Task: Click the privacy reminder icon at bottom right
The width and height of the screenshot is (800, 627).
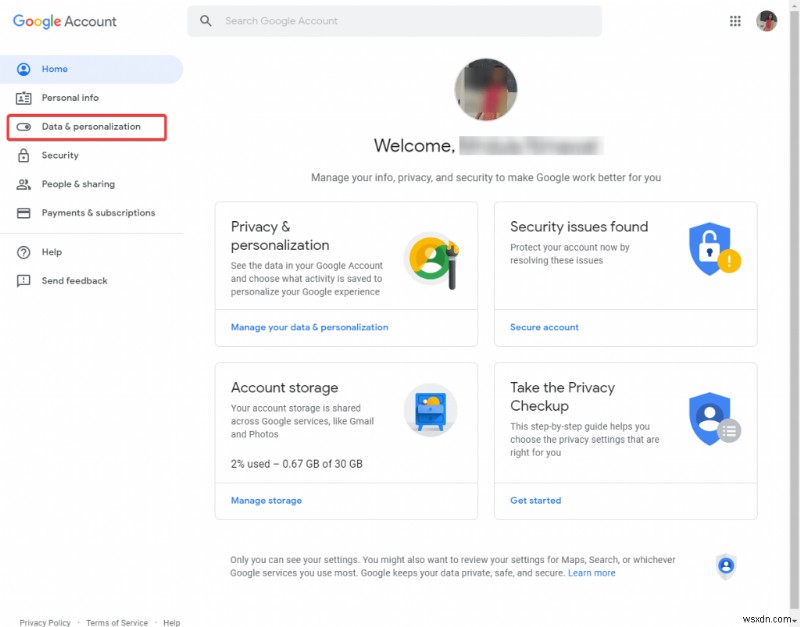Action: 726,566
